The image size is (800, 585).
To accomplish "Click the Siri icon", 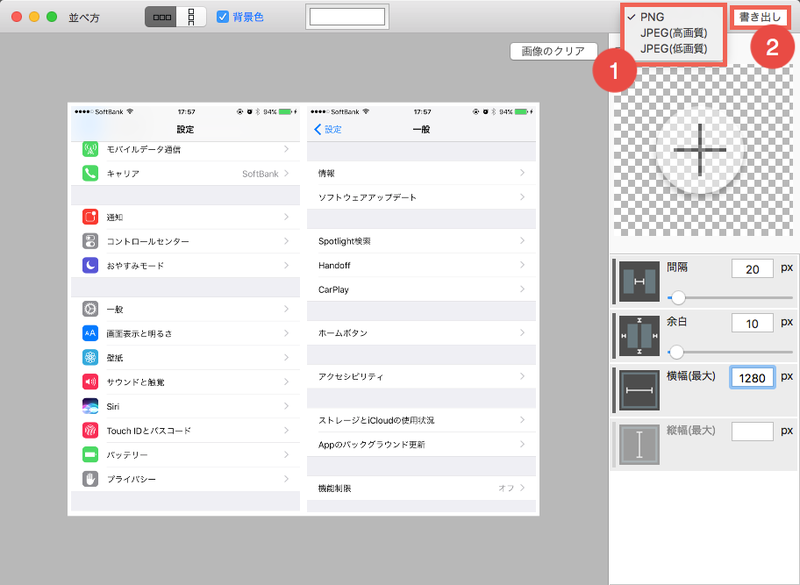I will 90,406.
